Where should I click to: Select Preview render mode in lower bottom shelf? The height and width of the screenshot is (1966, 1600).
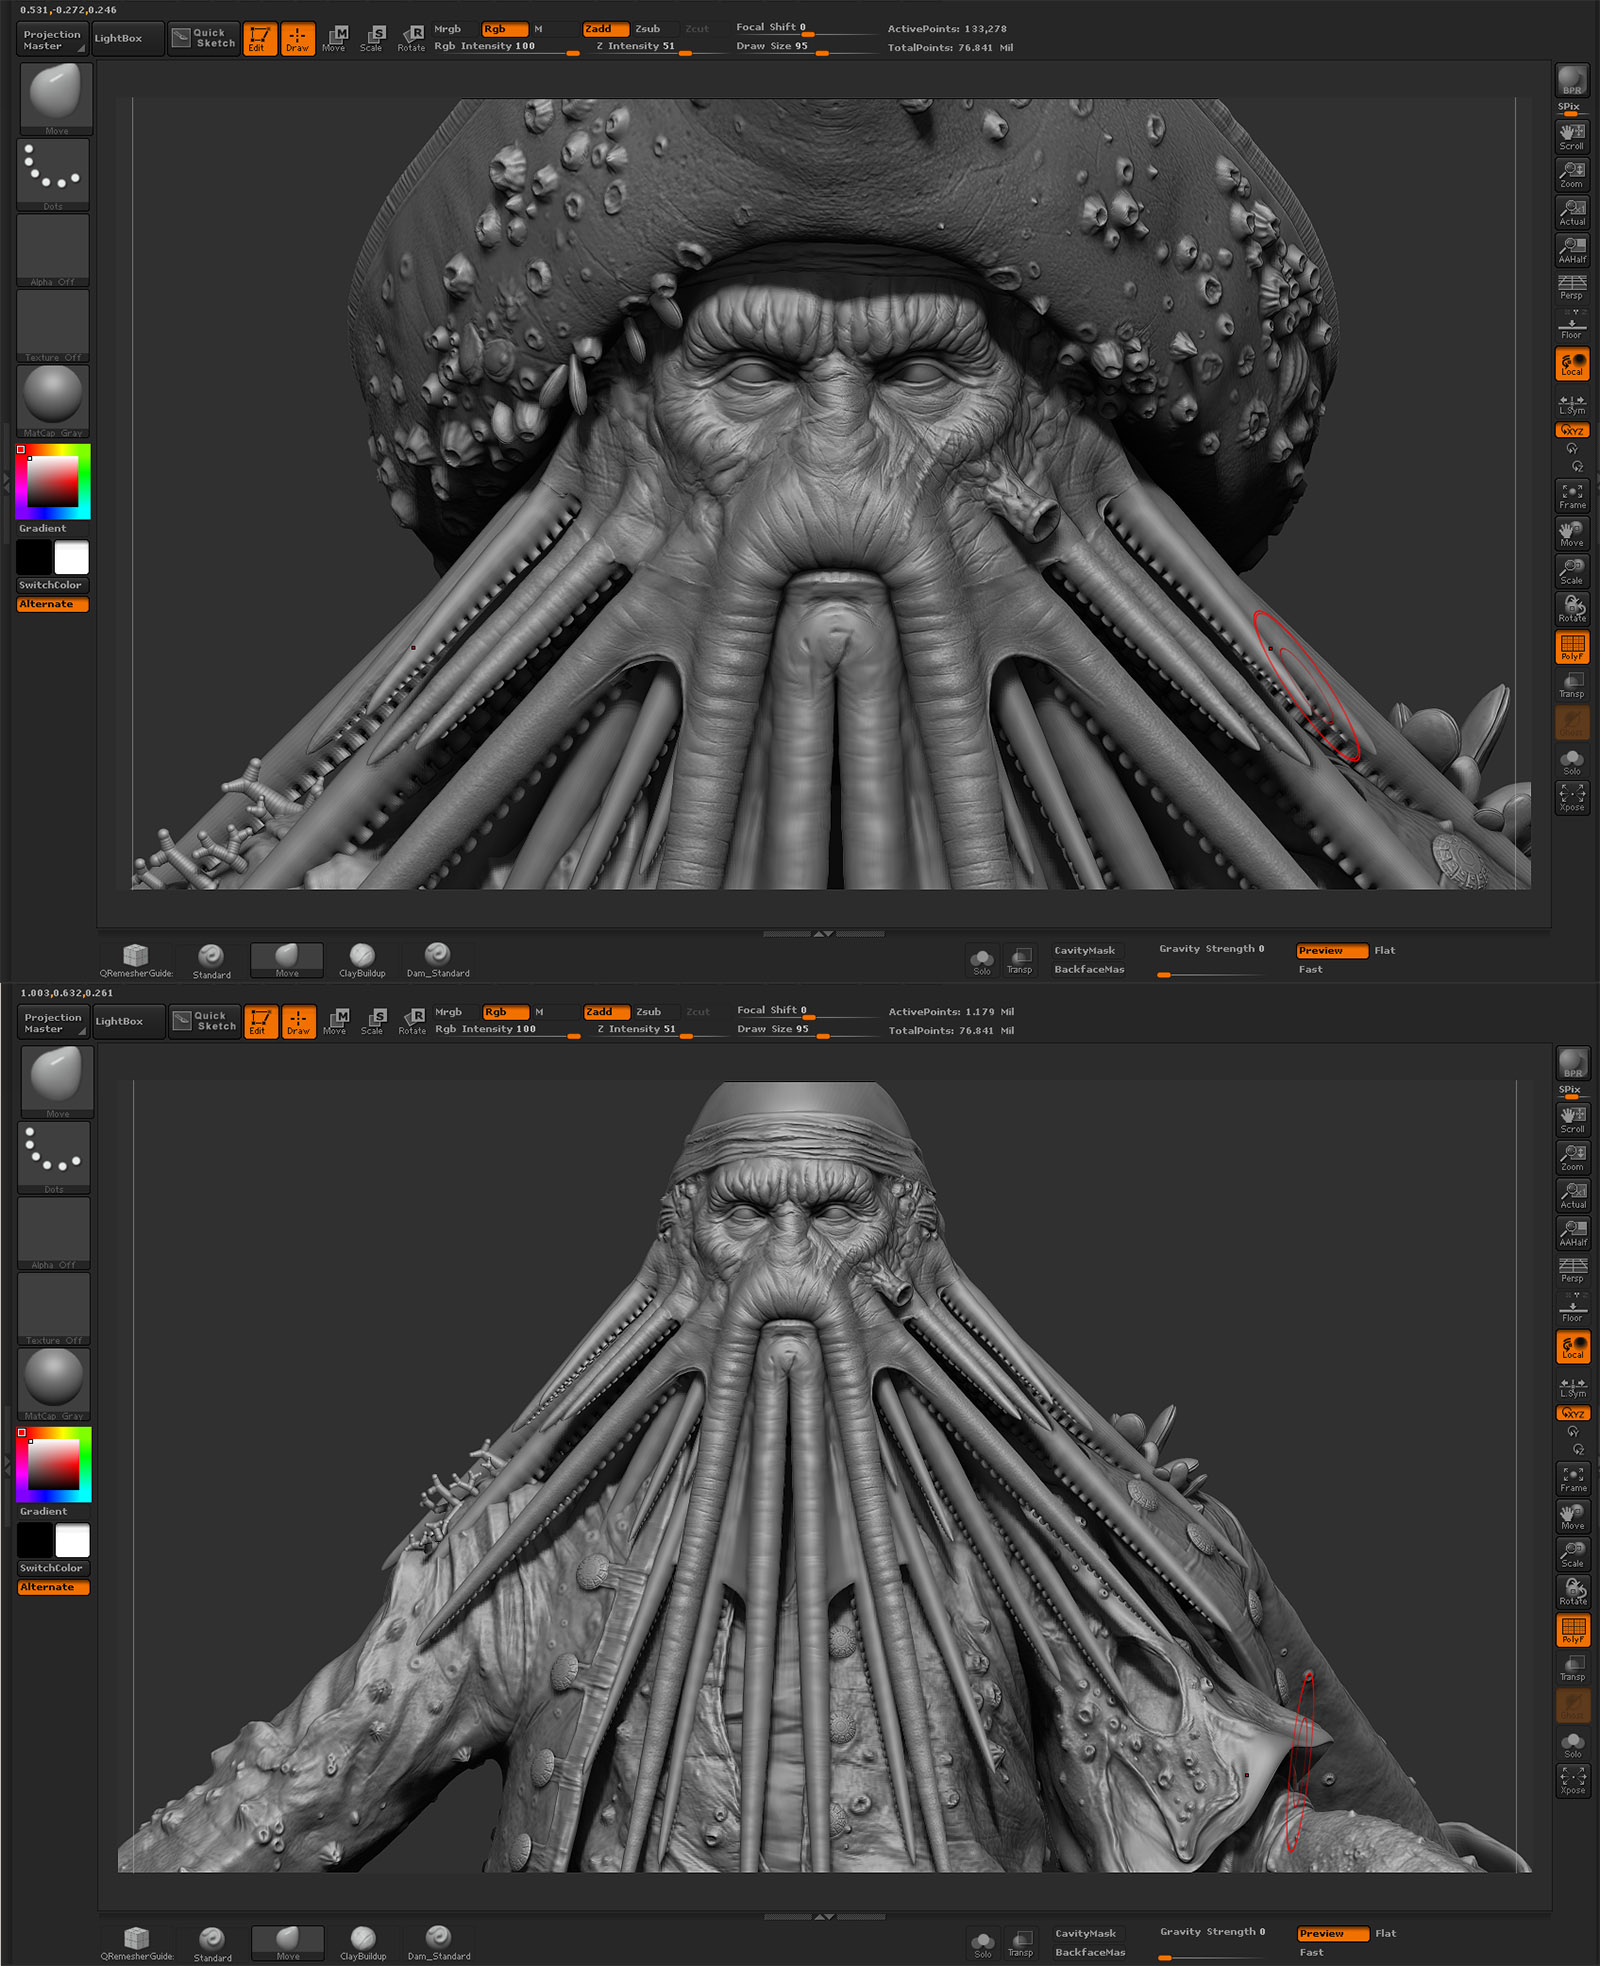pyautogui.click(x=1333, y=1934)
